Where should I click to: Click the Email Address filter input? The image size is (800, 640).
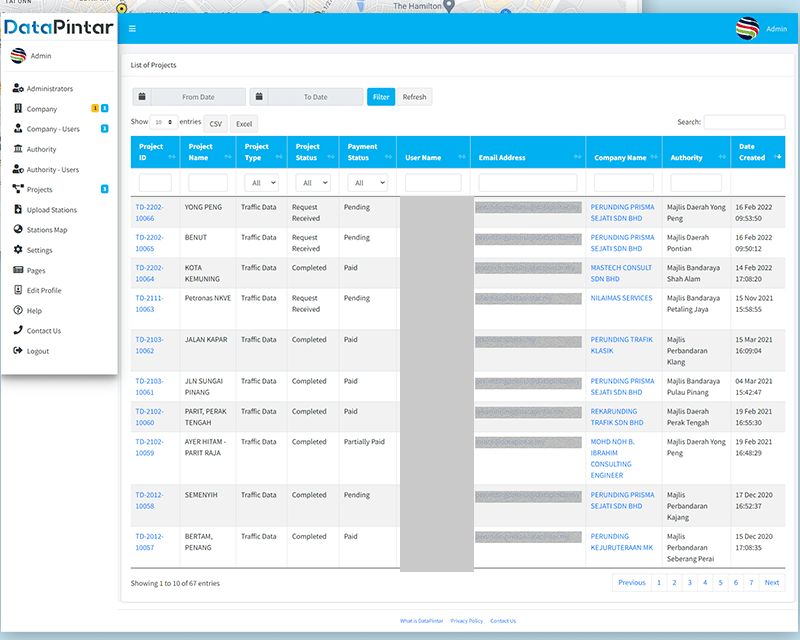528,183
